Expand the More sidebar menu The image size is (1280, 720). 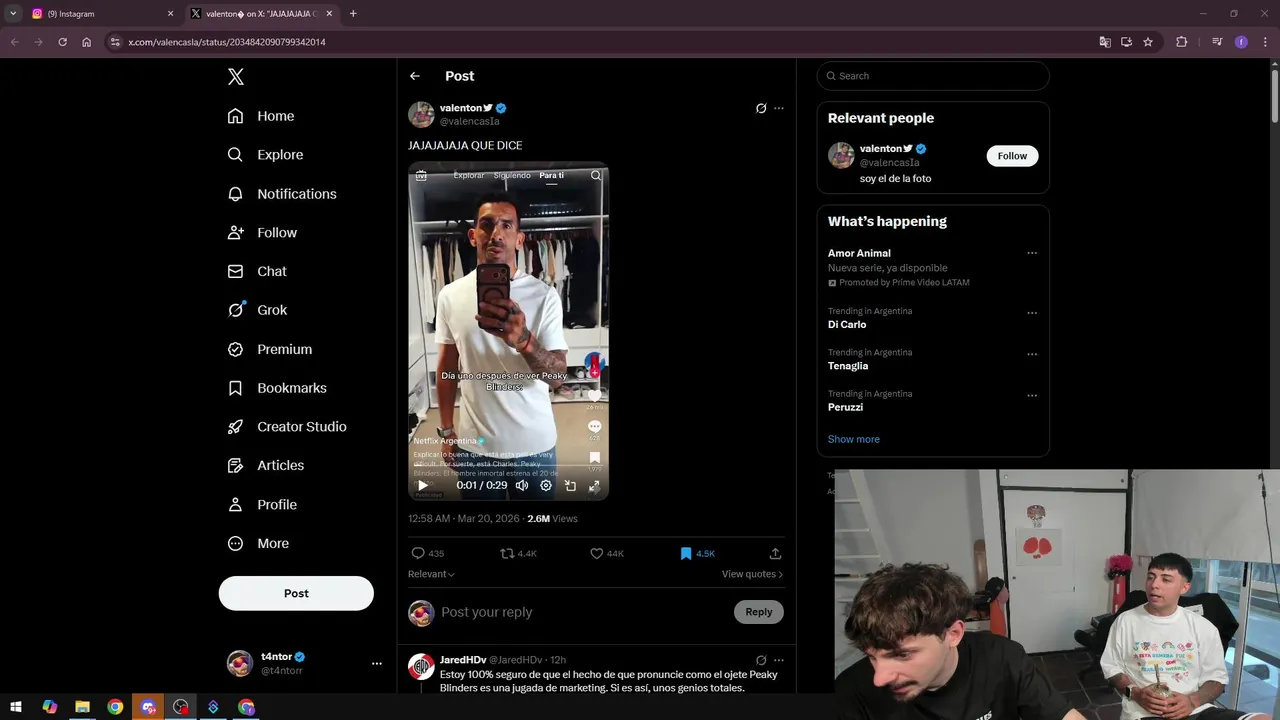(x=258, y=543)
